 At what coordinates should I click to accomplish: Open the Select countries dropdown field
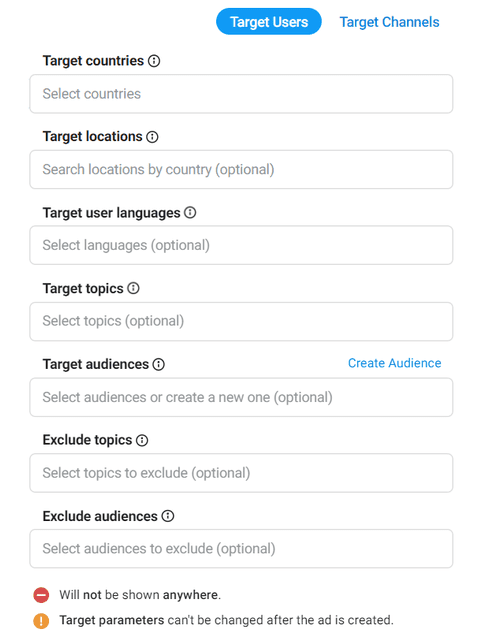pyautogui.click(x=241, y=94)
